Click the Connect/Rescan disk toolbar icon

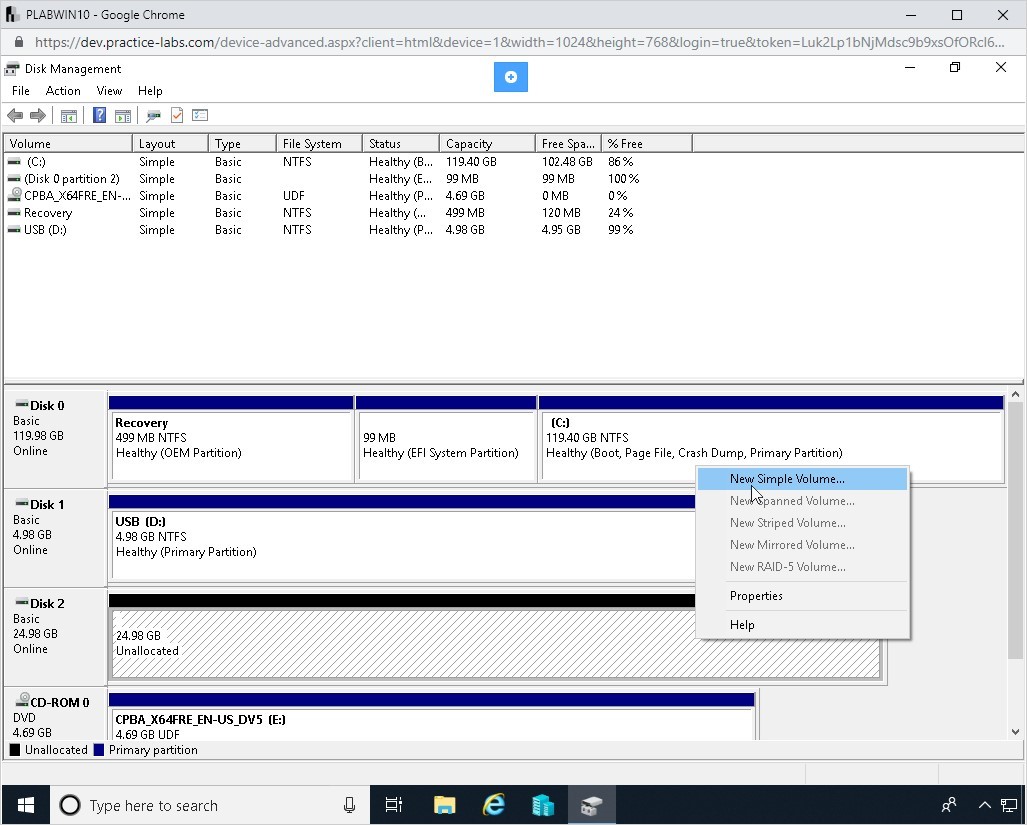(x=153, y=116)
